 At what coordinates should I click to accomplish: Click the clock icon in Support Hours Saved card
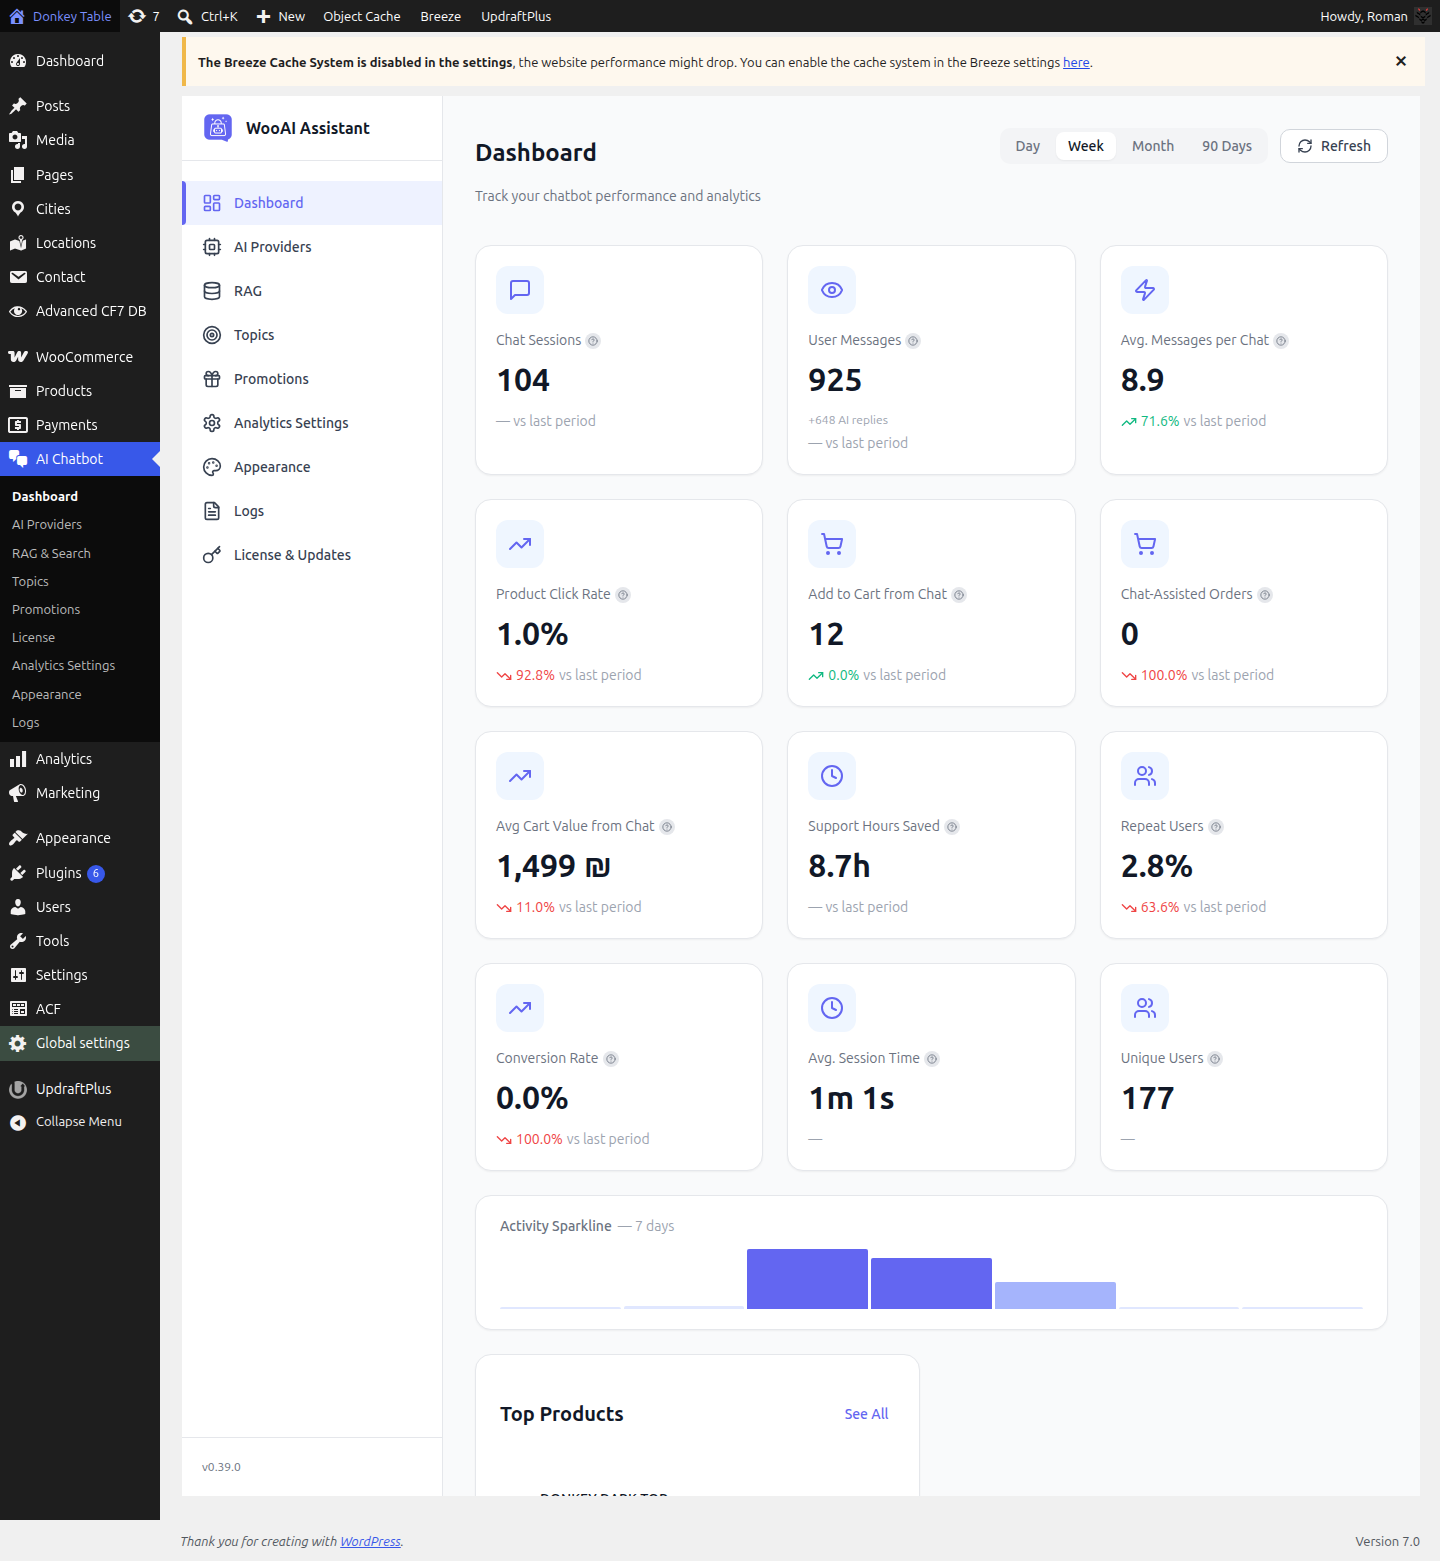(832, 776)
